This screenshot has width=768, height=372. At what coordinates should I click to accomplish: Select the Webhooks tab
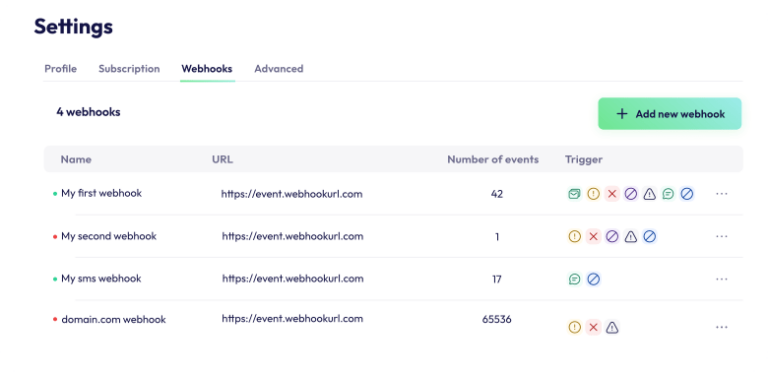(207, 69)
